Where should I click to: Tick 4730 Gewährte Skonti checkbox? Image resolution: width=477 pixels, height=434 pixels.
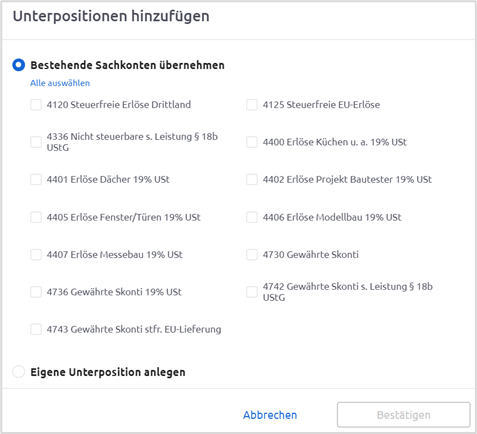252,255
